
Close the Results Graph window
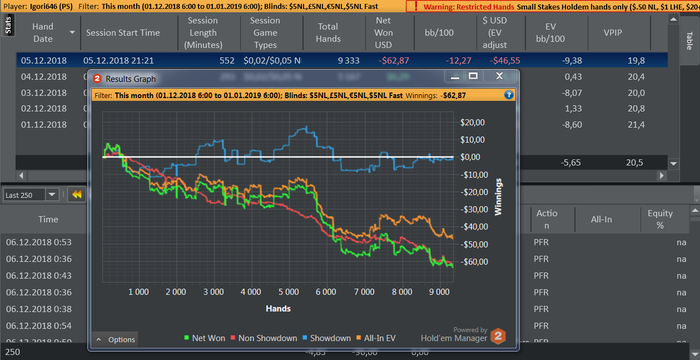coord(500,76)
